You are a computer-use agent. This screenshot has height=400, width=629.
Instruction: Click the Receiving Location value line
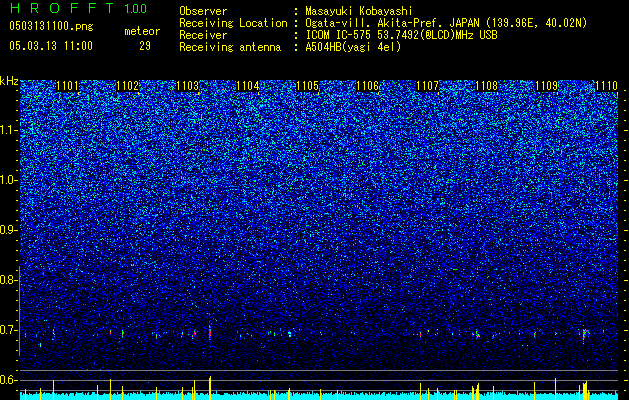[446, 24]
